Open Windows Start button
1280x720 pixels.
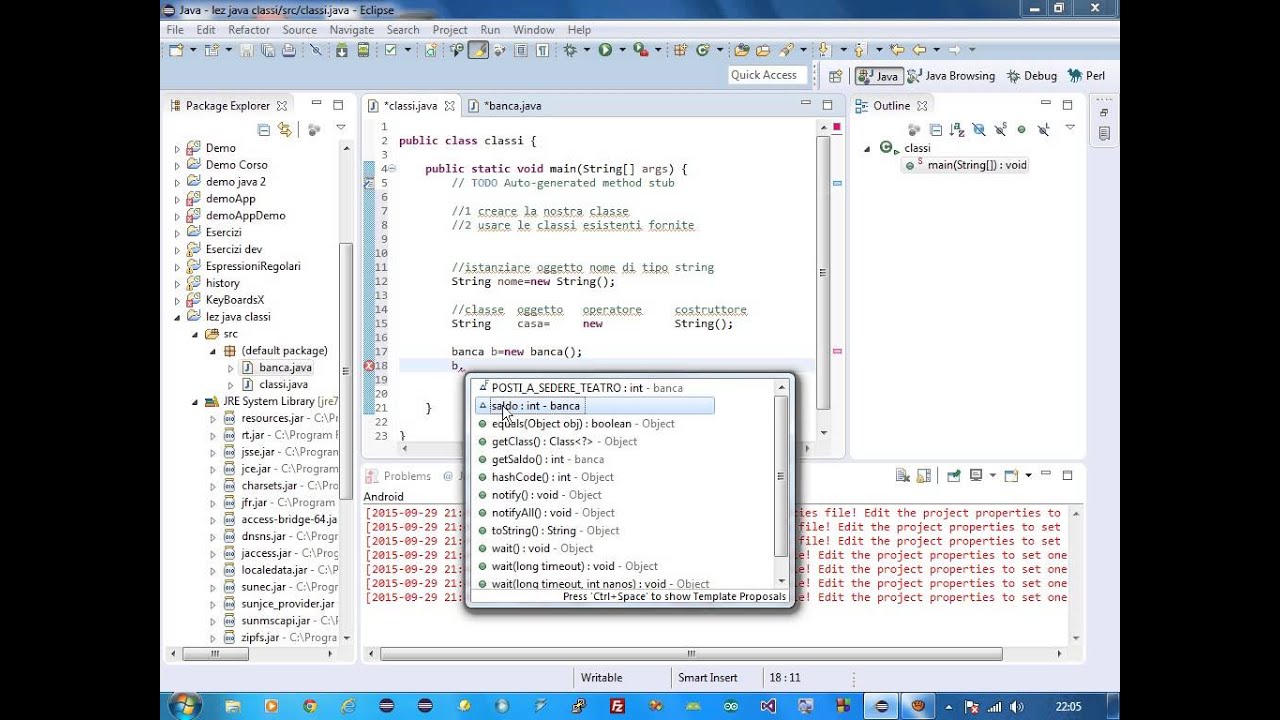pyautogui.click(x=185, y=706)
